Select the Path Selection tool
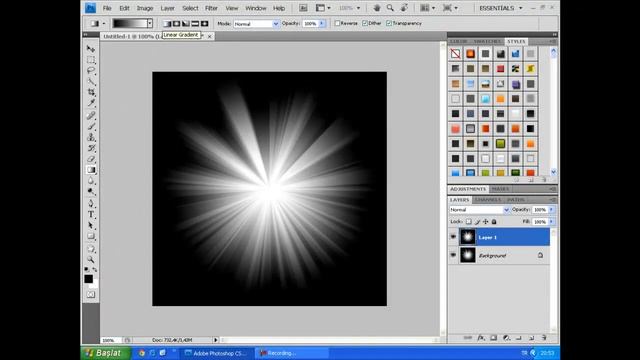 coord(91,225)
